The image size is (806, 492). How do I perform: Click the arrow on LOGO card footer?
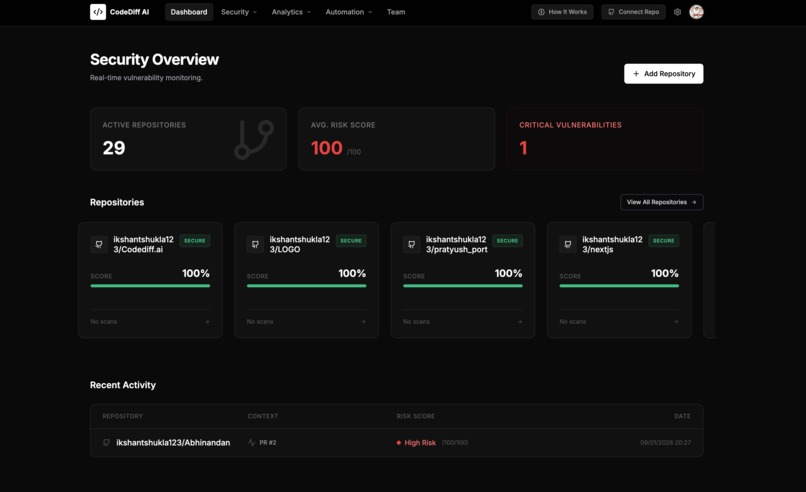[363, 322]
